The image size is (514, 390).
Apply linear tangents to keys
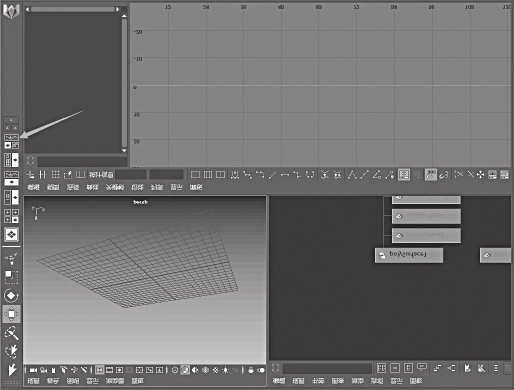click(273, 175)
